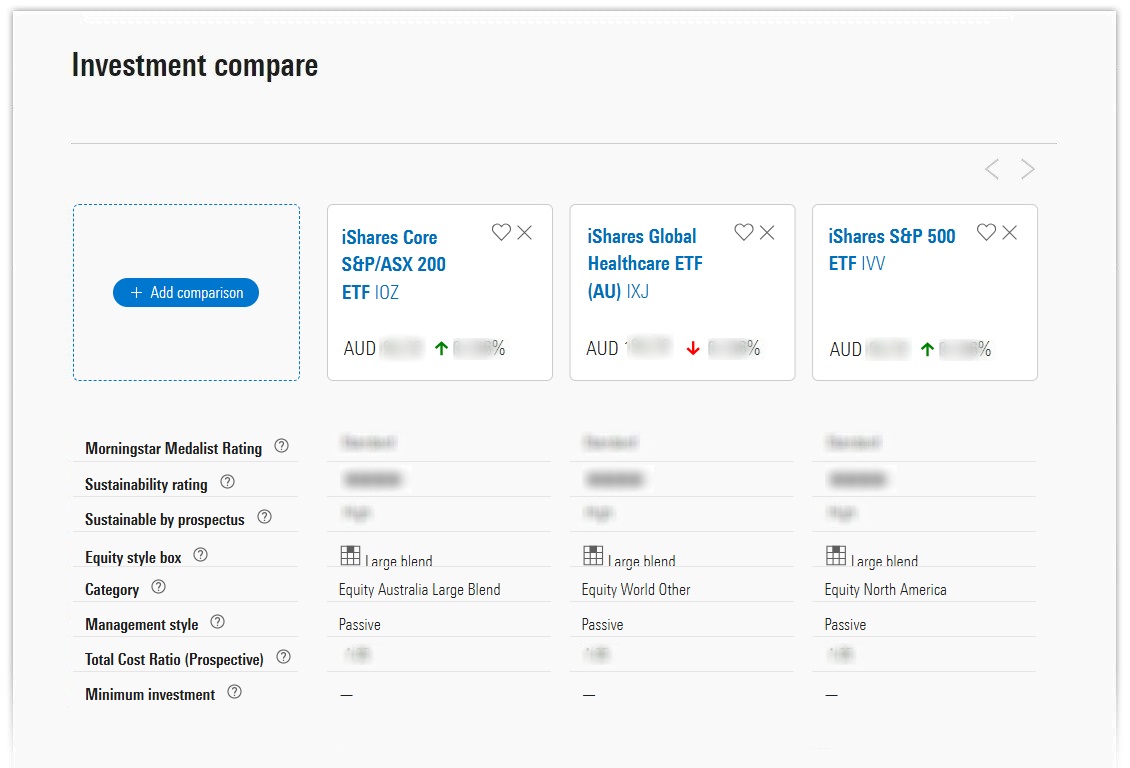Screen dimensions: 1130x768
Task: Open iShares Global Healthcare ETF (AU) link
Action: (x=645, y=264)
